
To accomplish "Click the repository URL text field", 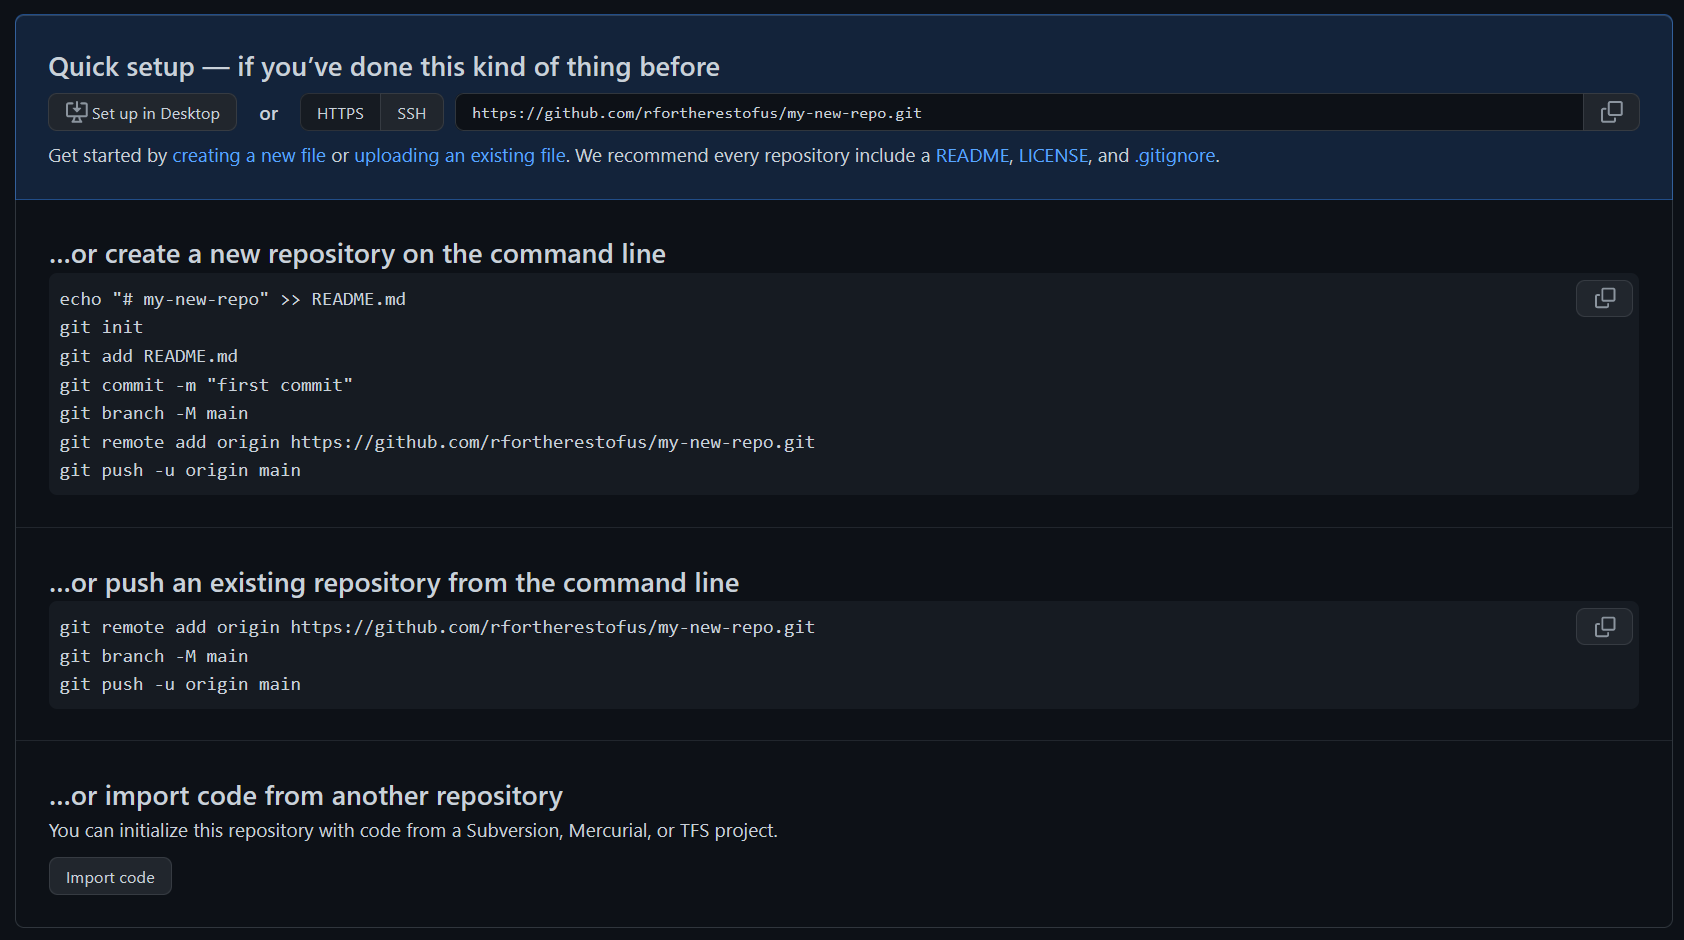I will coord(1019,112).
